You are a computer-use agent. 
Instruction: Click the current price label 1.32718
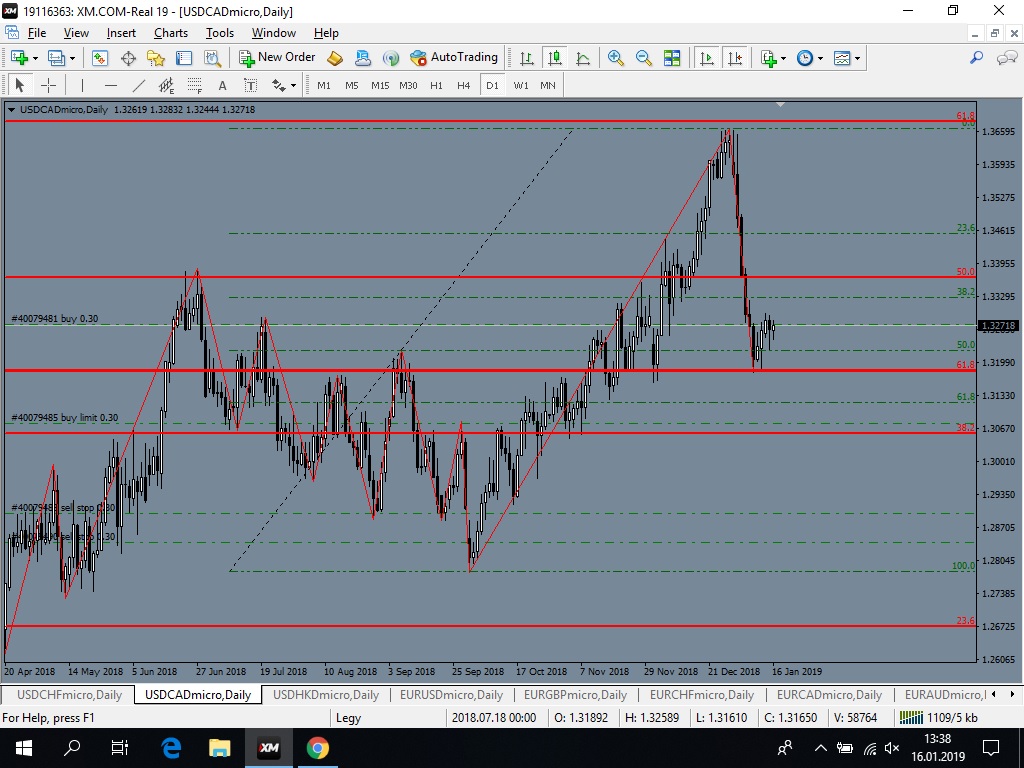[999, 325]
